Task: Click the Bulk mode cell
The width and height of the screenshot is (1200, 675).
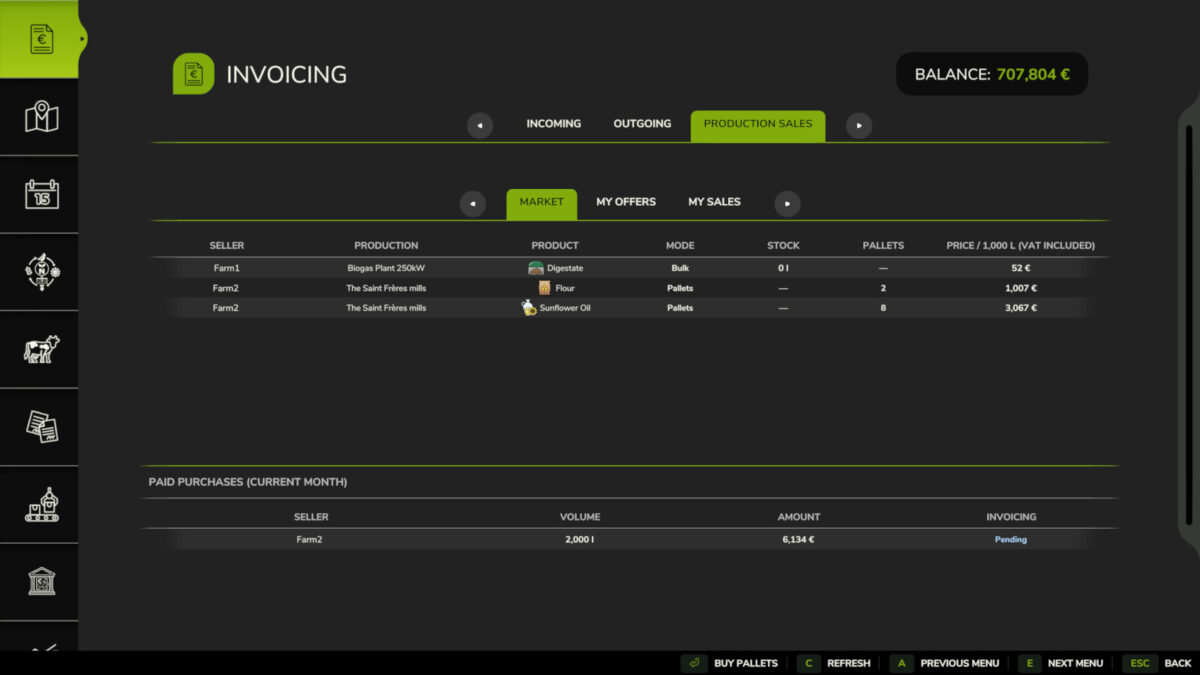Action: pos(680,268)
